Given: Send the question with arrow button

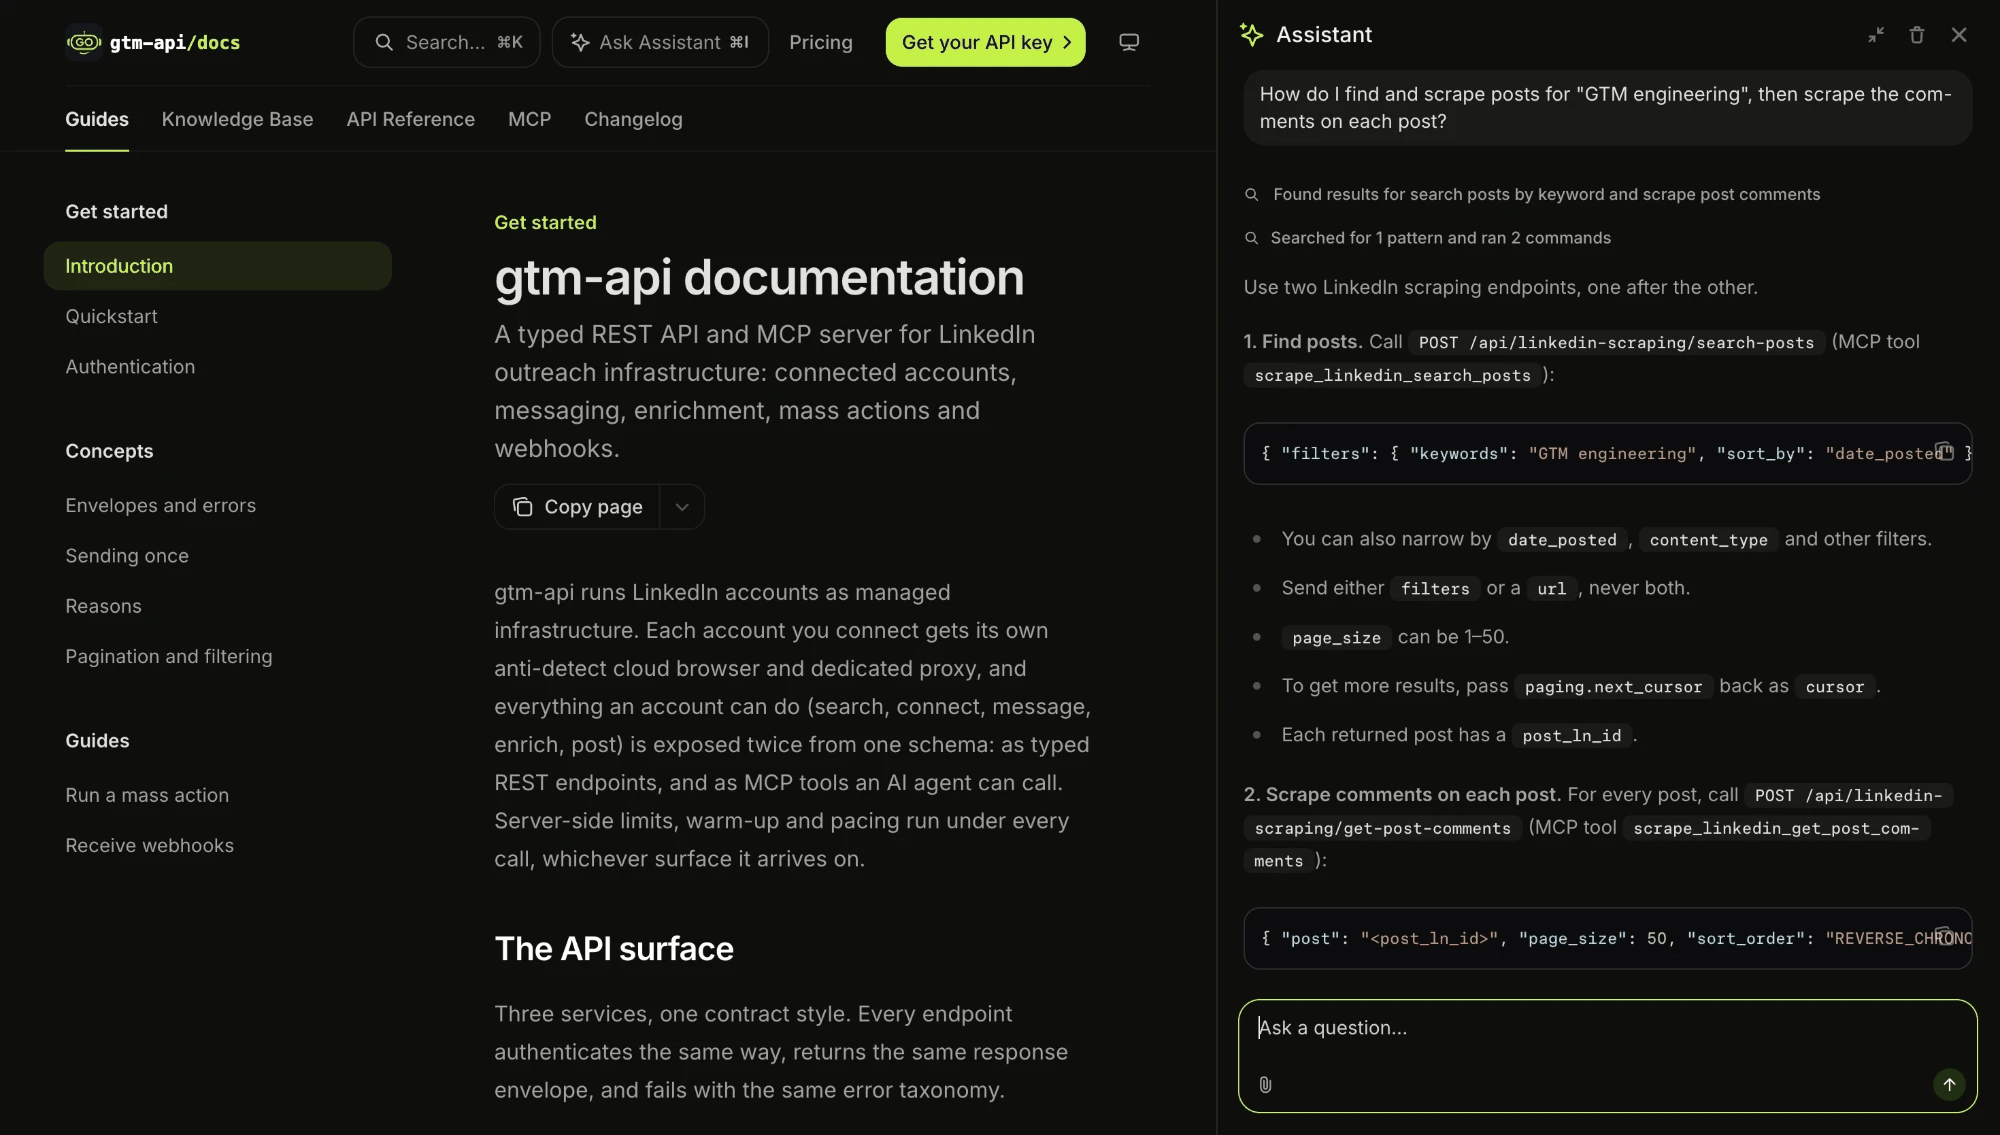Looking at the screenshot, I should pyautogui.click(x=1949, y=1084).
